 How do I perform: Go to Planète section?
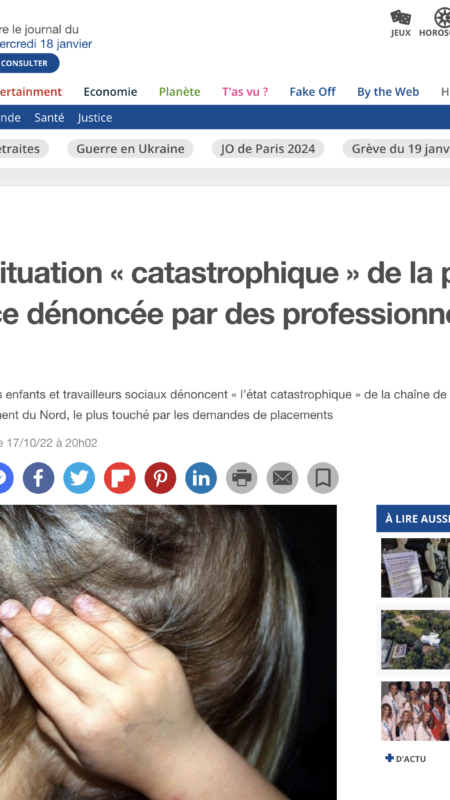pyautogui.click(x=180, y=92)
